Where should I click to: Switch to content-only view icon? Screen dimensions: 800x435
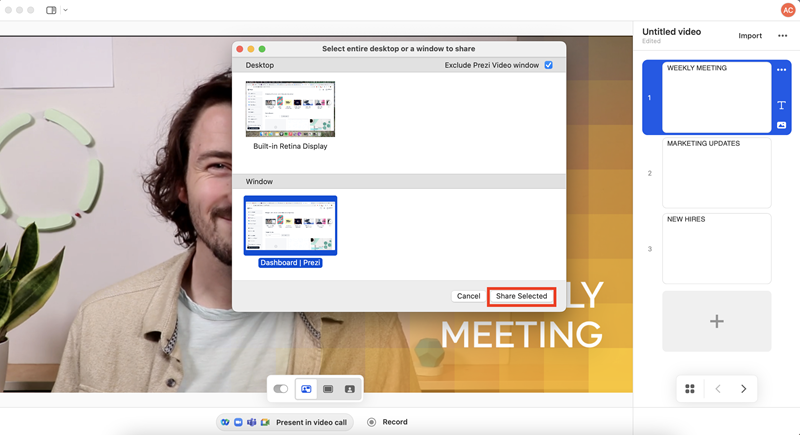click(x=328, y=389)
